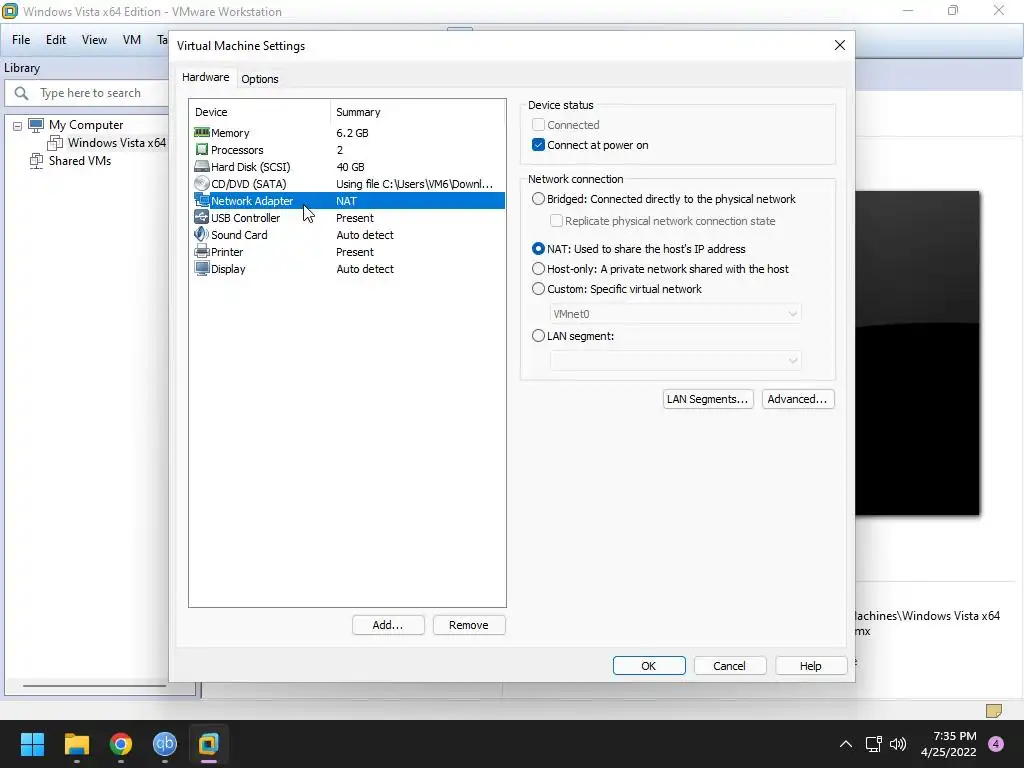Image resolution: width=1024 pixels, height=768 pixels.
Task: Click the Library search magnifier icon
Action: [22, 93]
